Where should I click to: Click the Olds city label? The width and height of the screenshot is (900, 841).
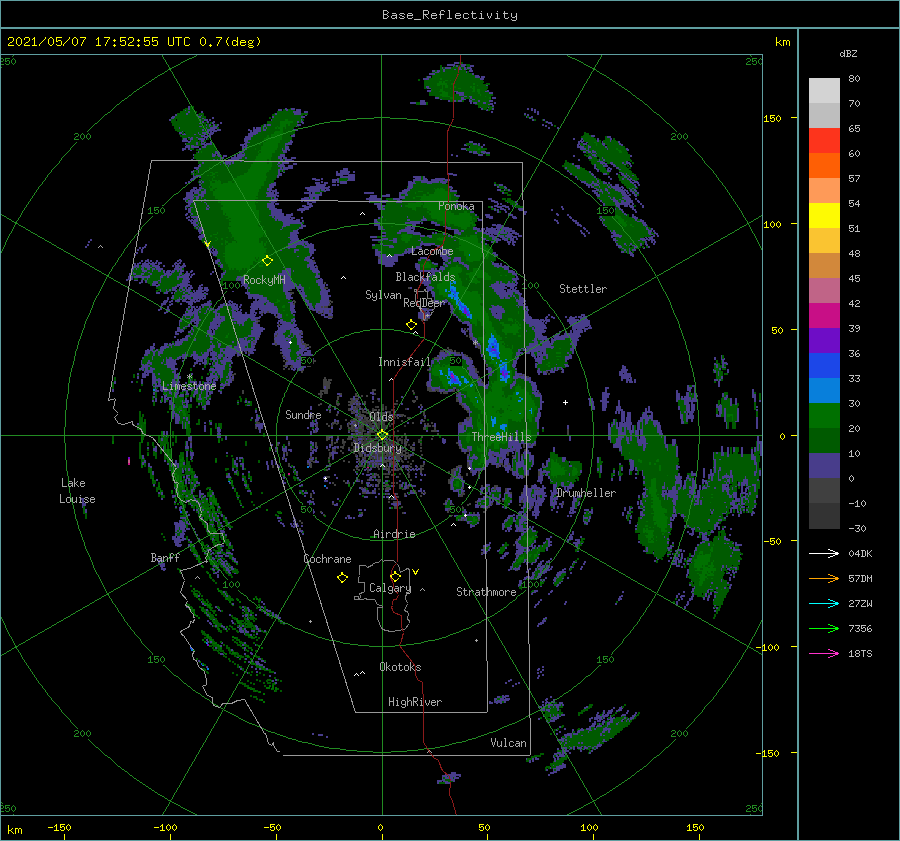pyautogui.click(x=381, y=417)
